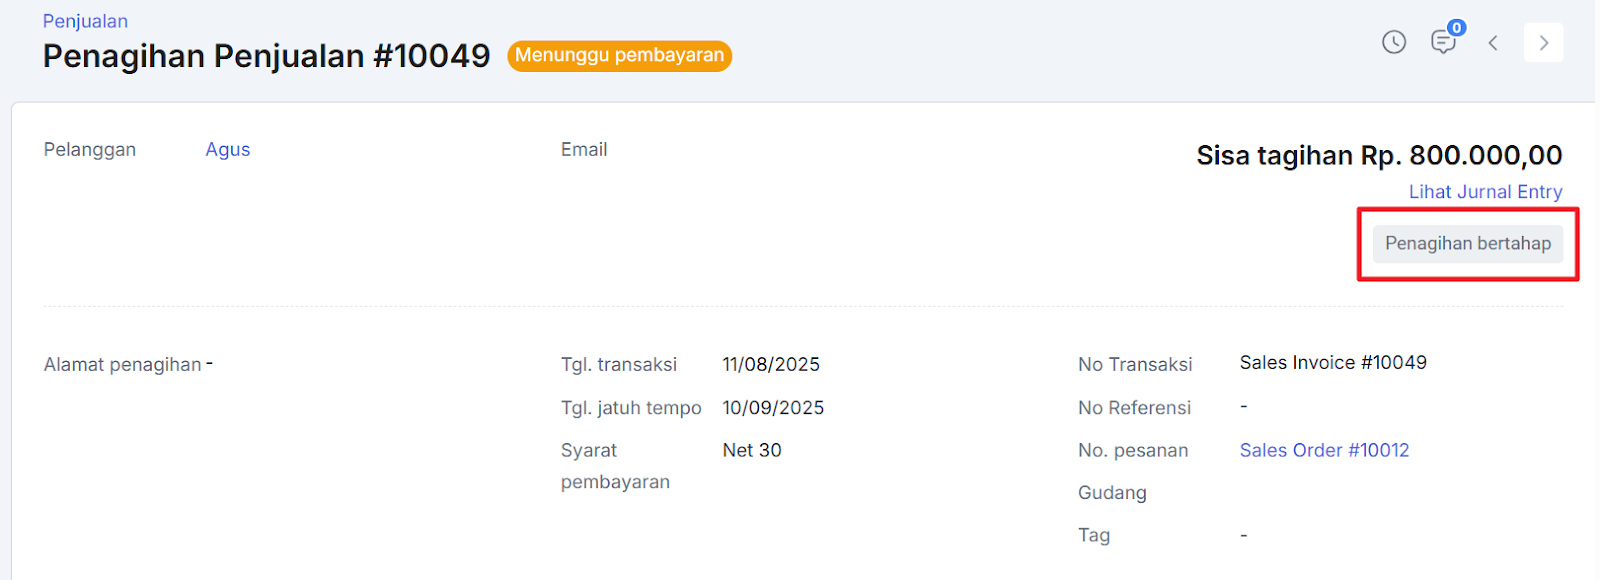The height and width of the screenshot is (580, 1600).
Task: Click the Penjualan breadcrumb link
Action: click(85, 21)
